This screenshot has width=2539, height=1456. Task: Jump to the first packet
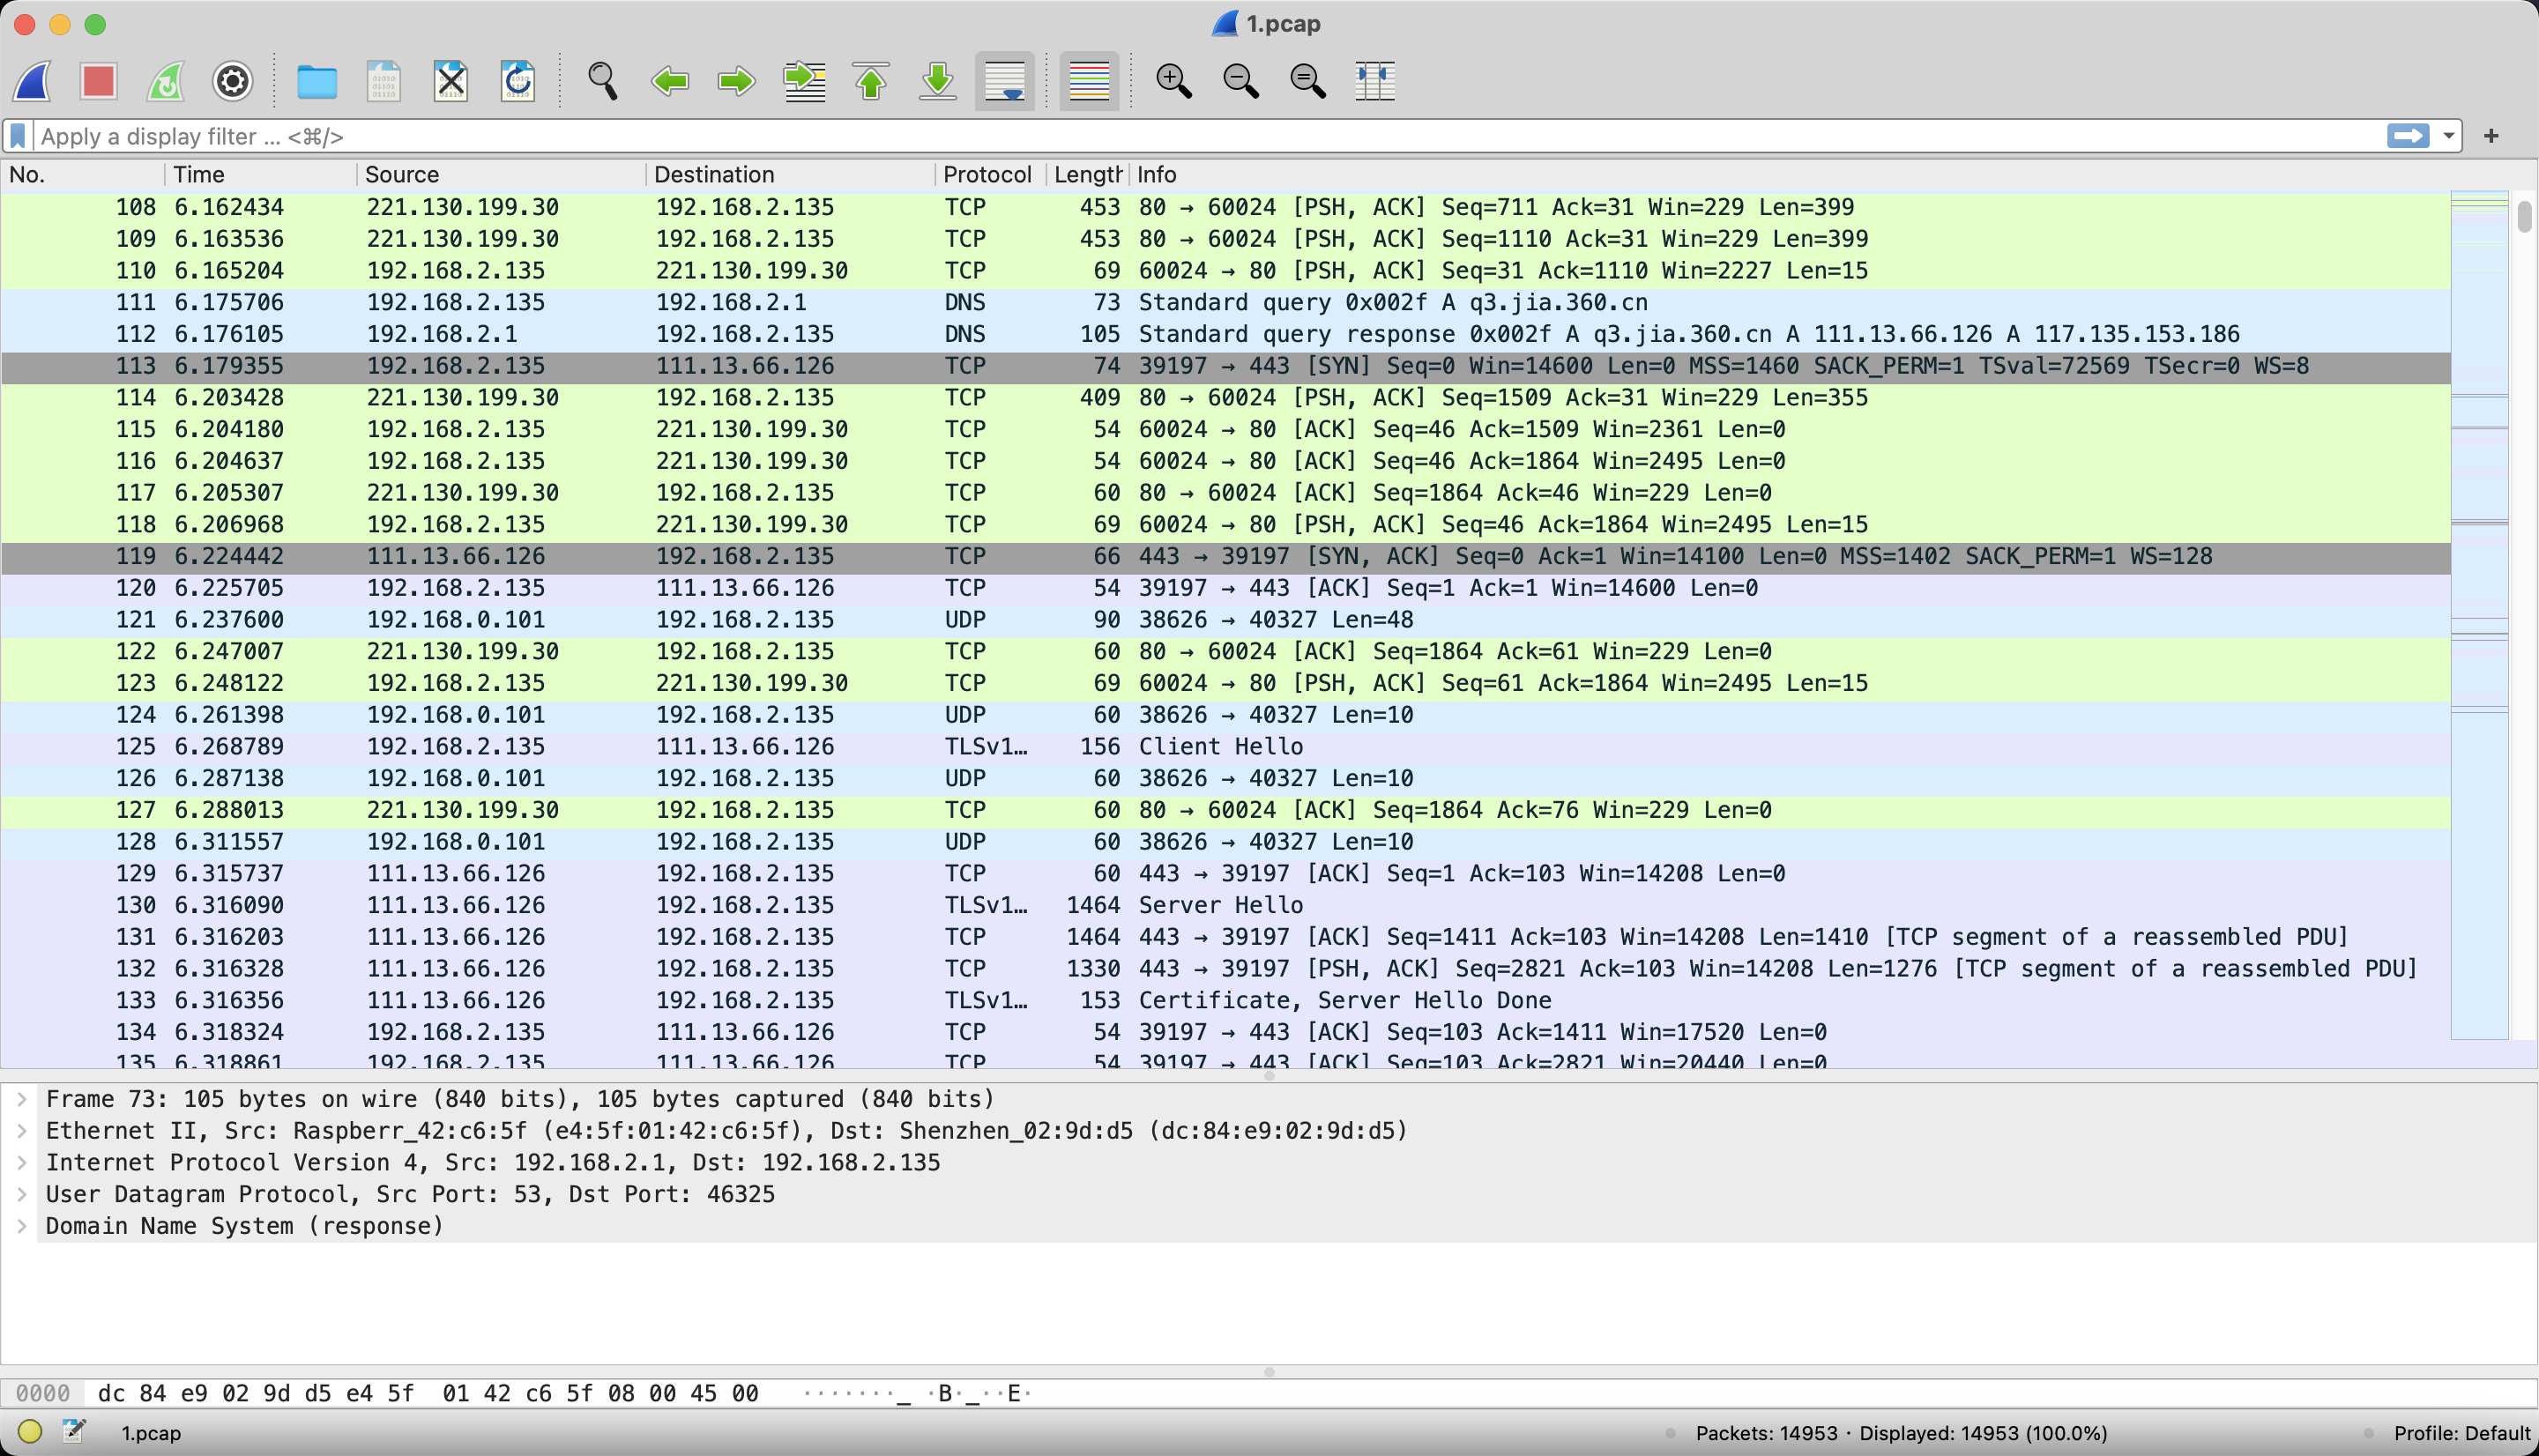[x=871, y=81]
